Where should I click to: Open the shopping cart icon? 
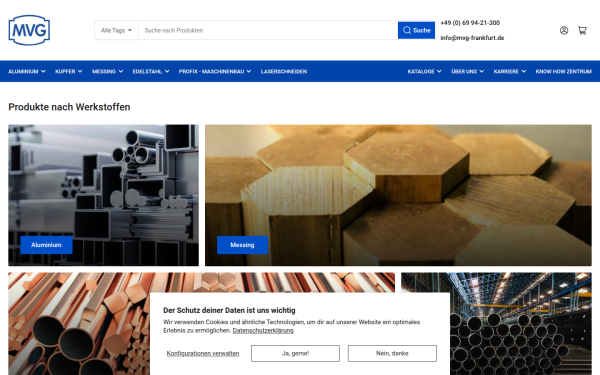click(582, 30)
